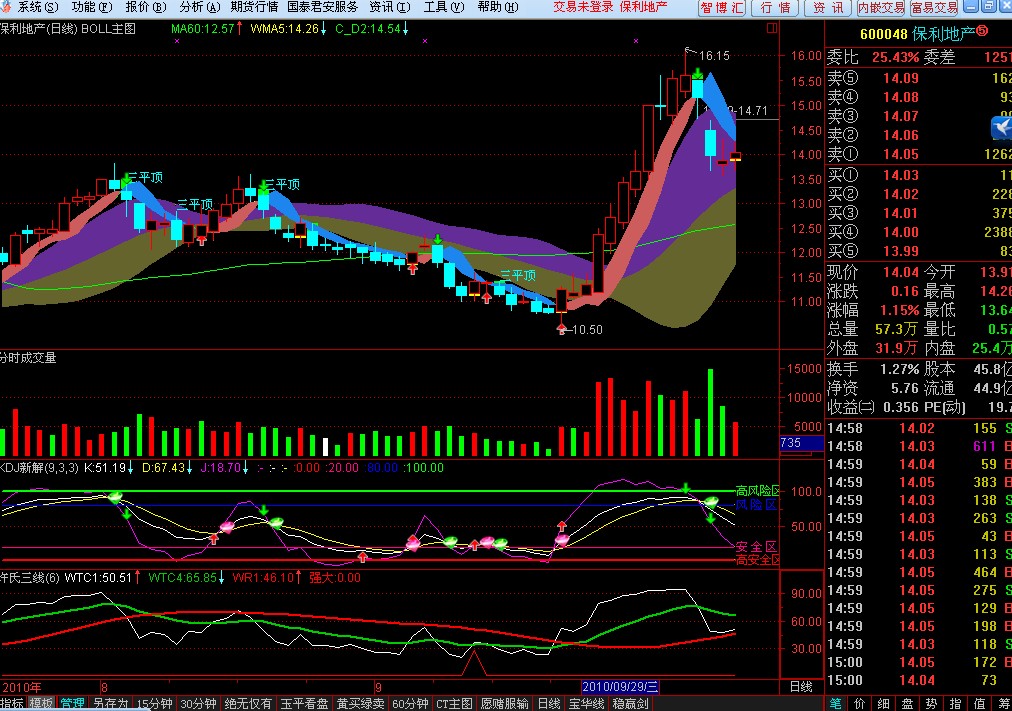The height and width of the screenshot is (711, 1012).
Task: Open the 分析 menu
Action: click(200, 7)
